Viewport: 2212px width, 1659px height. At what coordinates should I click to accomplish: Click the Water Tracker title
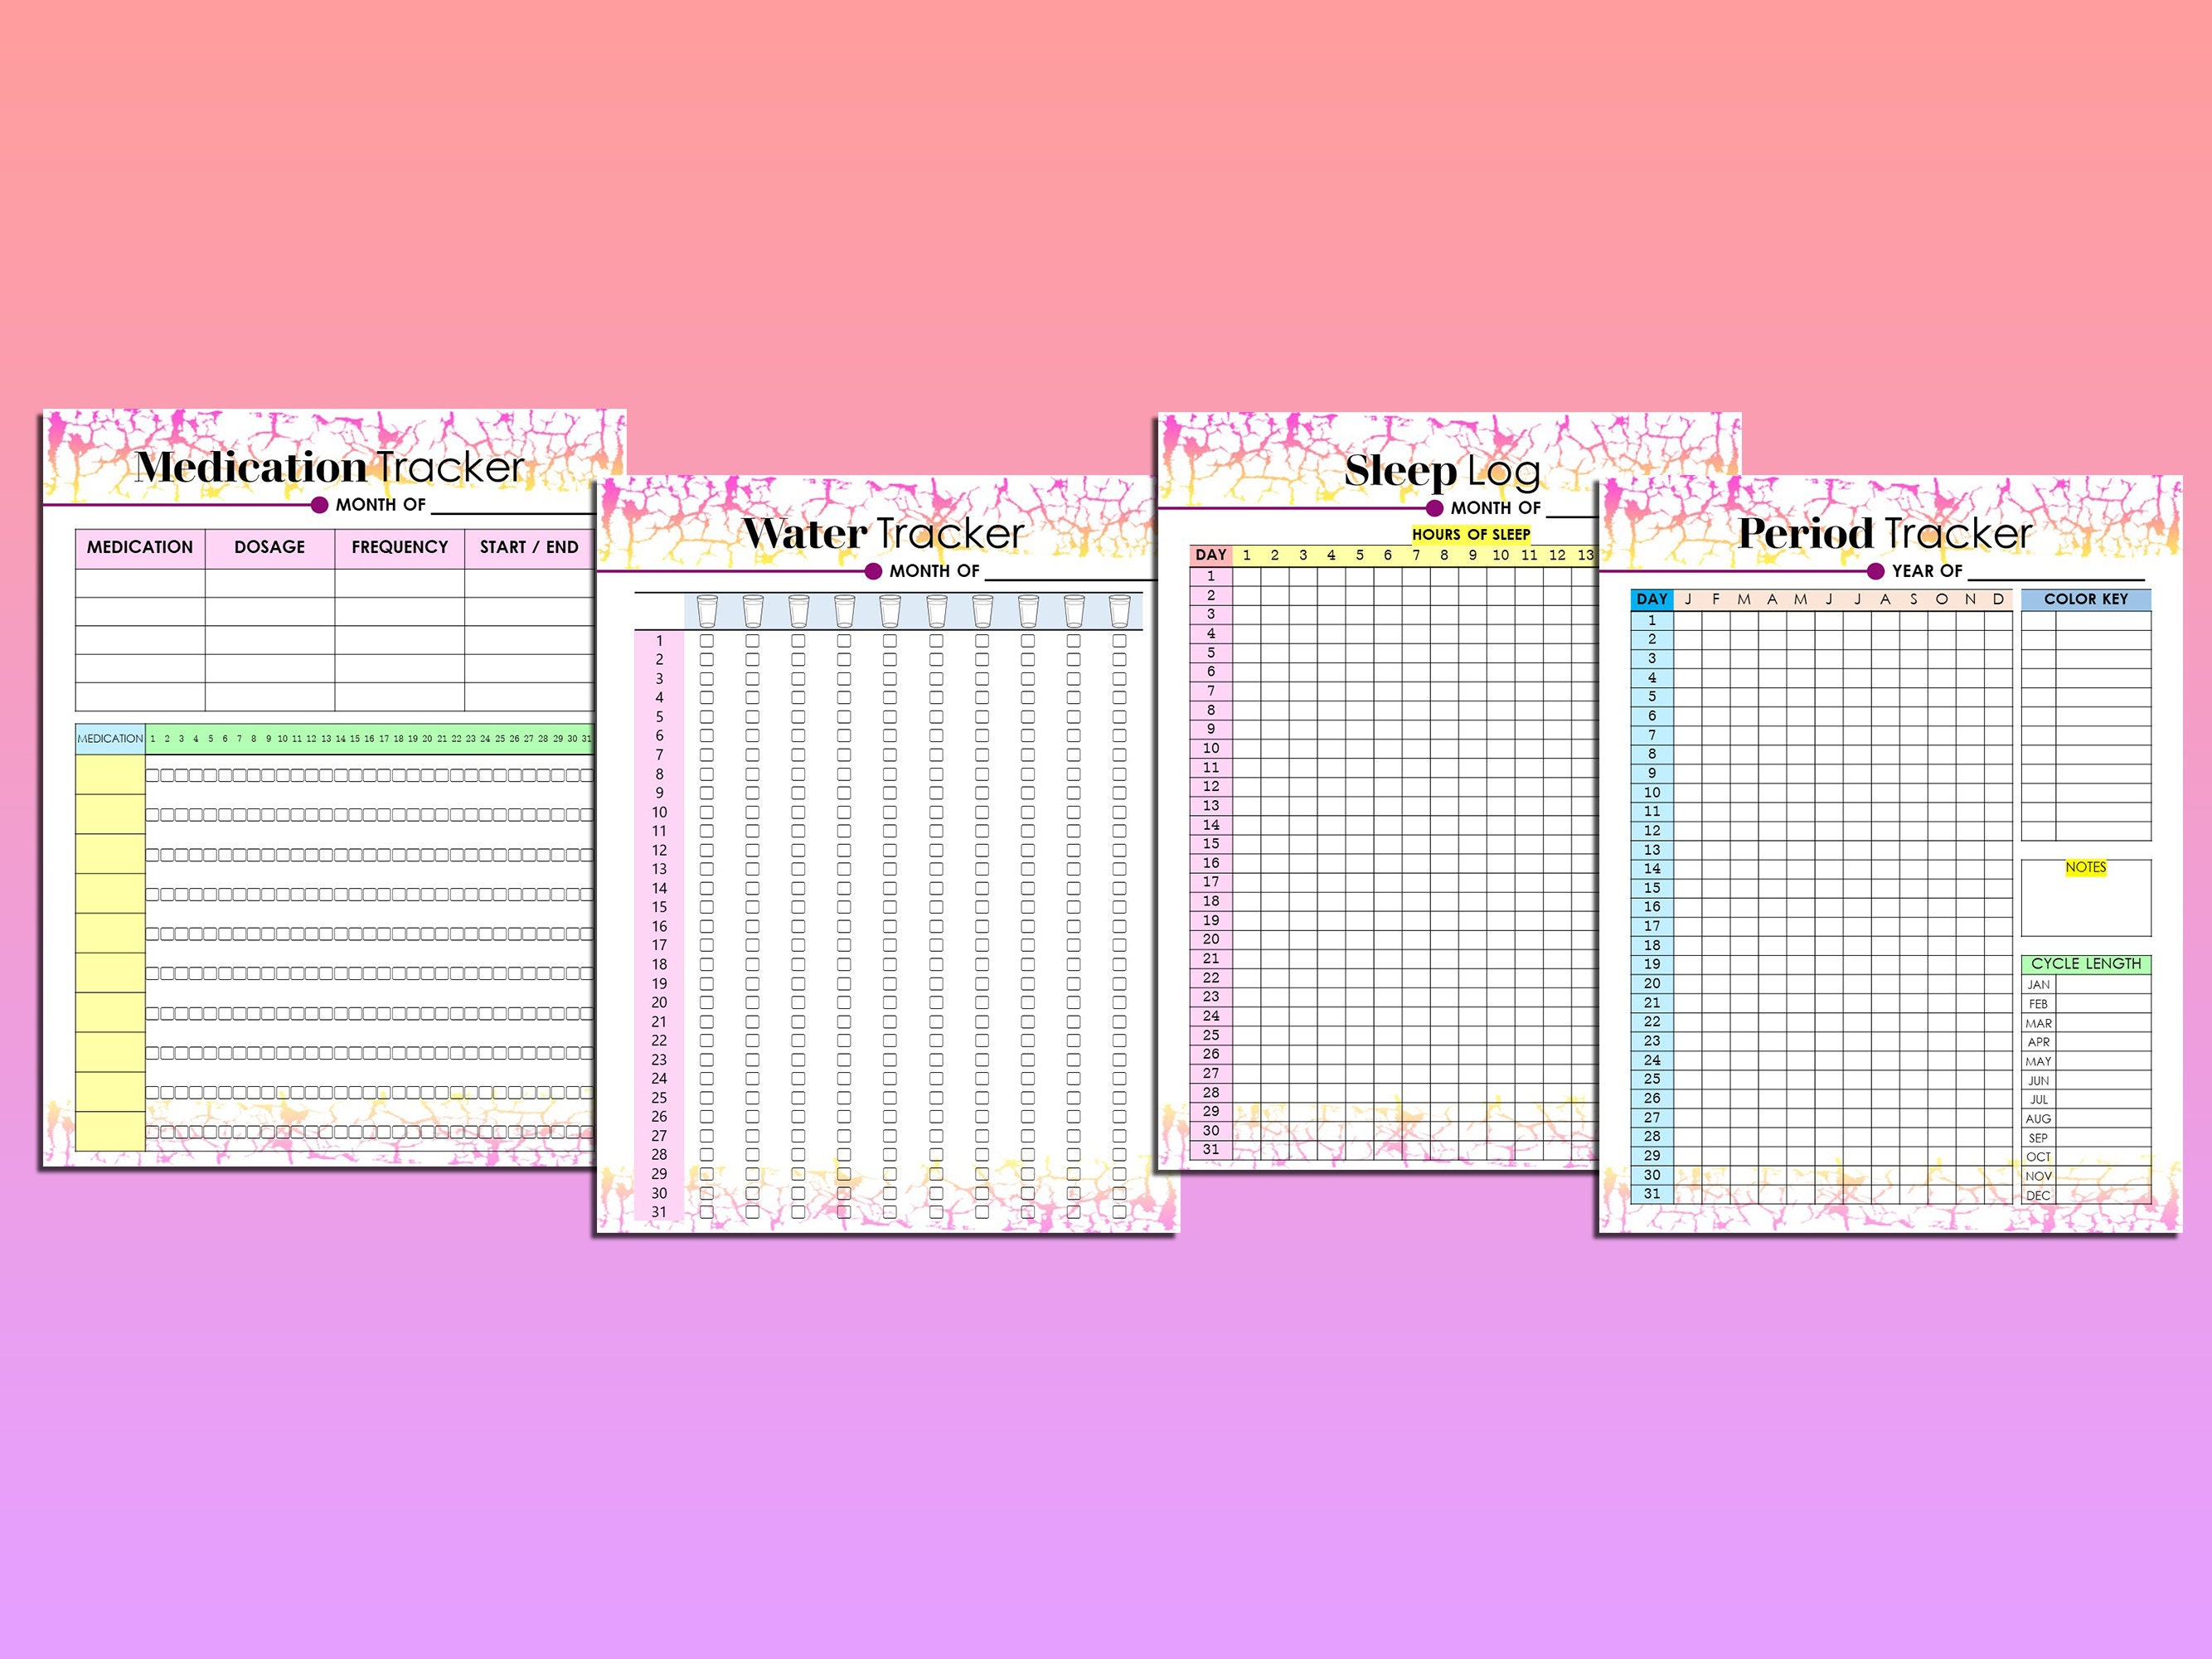tap(883, 533)
